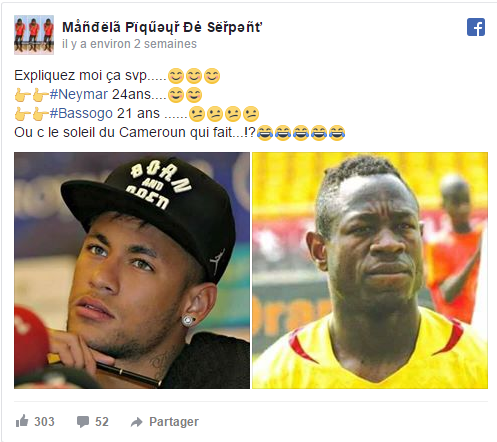
Task: Open the left photo with black cap
Action: [x=132, y=270]
